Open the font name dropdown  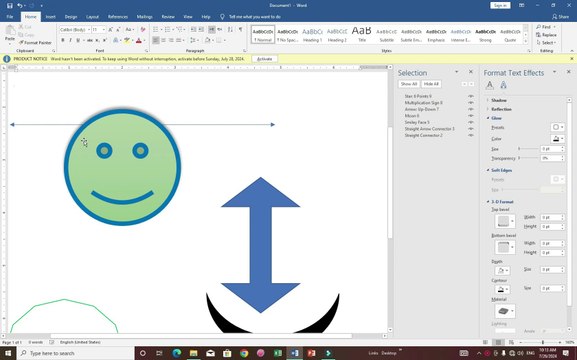tap(89, 29)
